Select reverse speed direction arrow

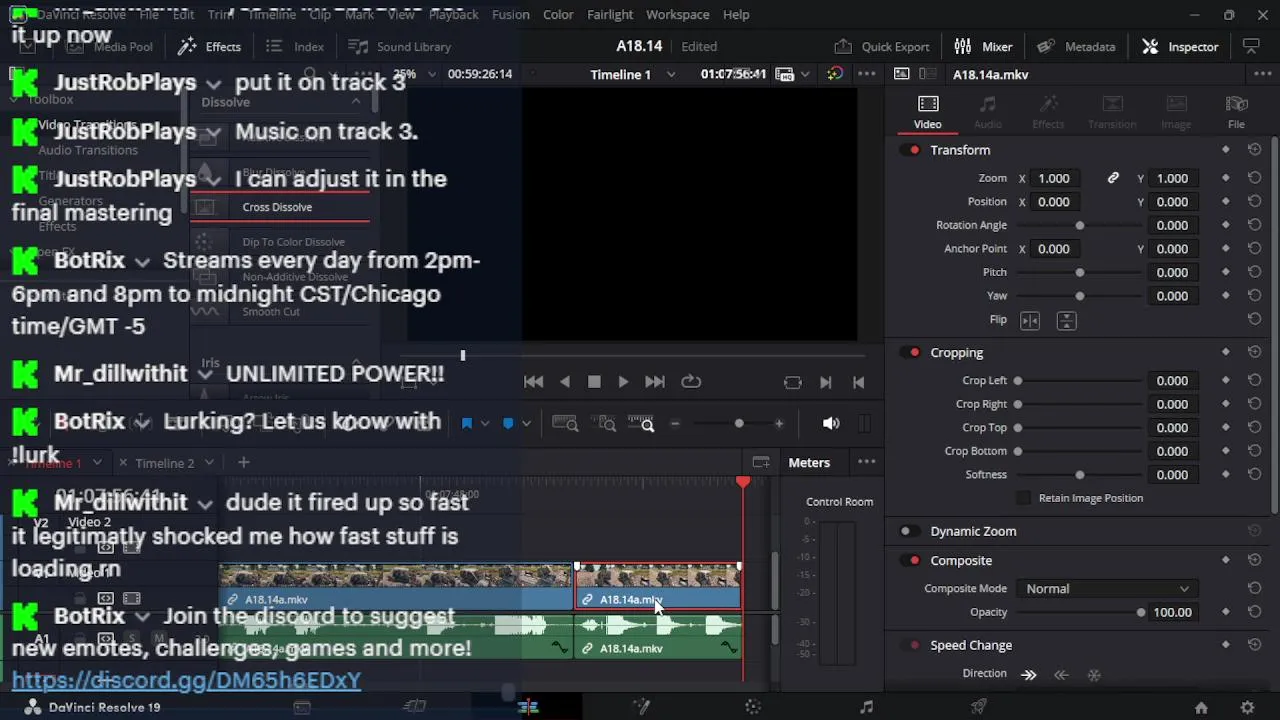pyautogui.click(x=1061, y=675)
